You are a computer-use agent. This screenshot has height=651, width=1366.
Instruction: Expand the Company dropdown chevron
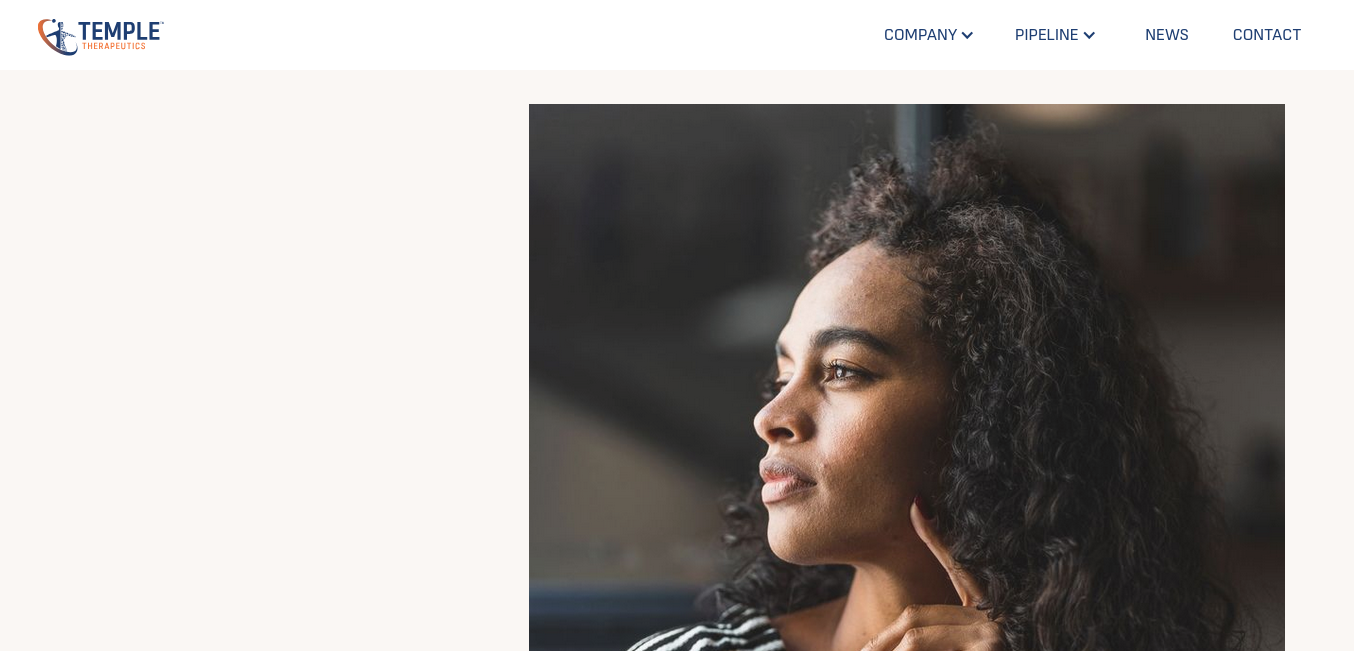tap(967, 36)
